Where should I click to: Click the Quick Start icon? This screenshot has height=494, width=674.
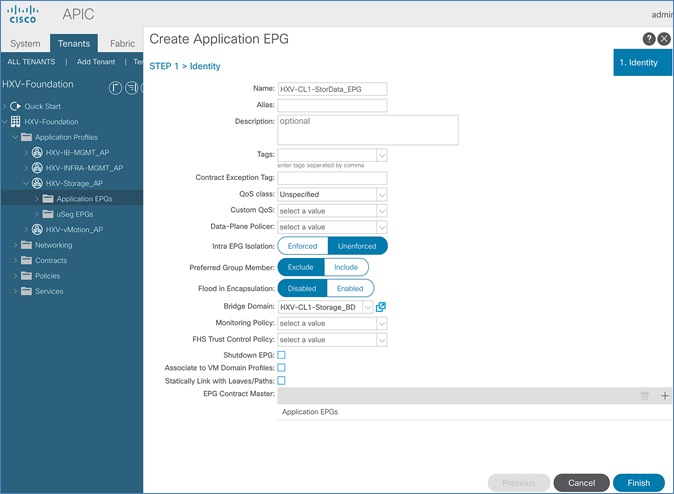coord(15,106)
